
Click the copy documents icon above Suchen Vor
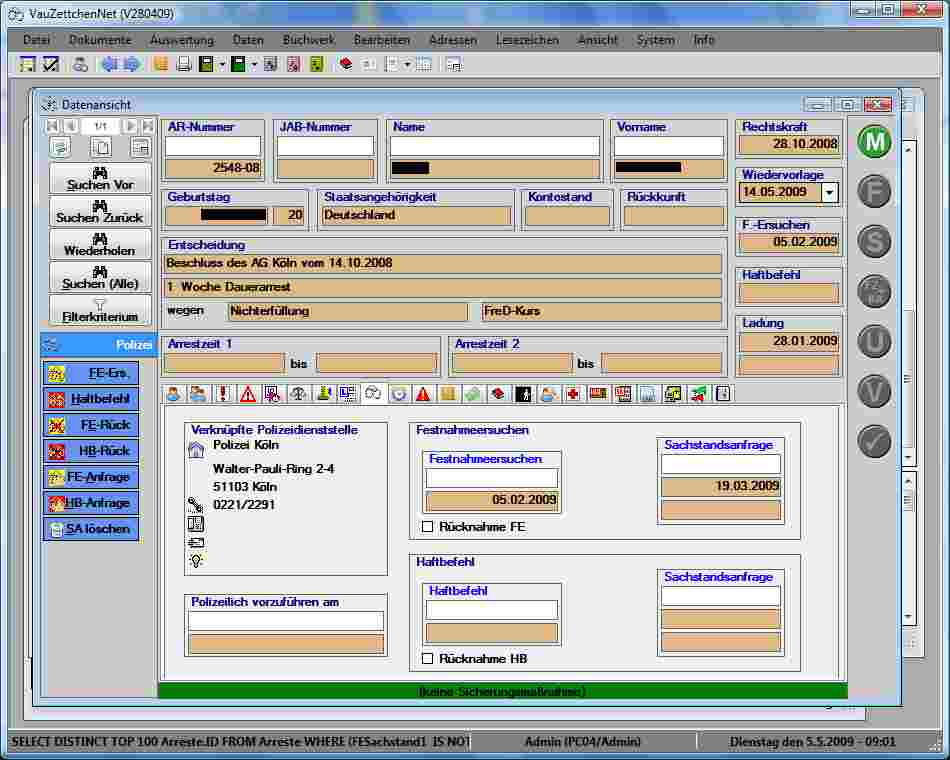click(x=101, y=147)
